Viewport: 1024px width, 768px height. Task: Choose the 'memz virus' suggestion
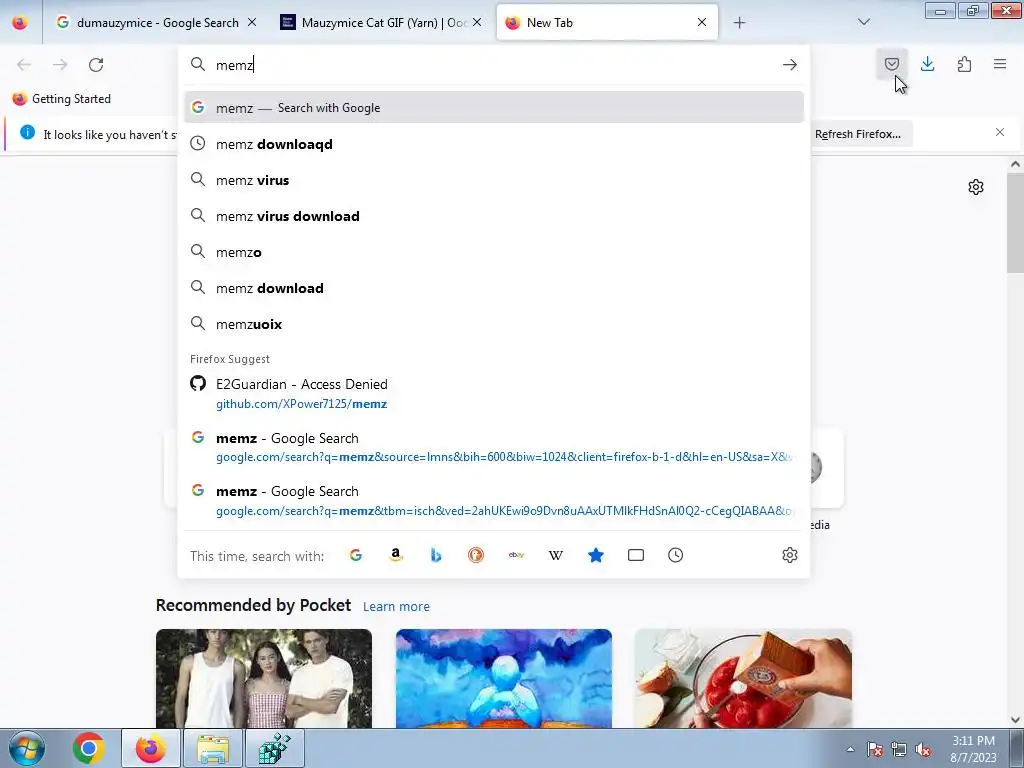(494, 180)
